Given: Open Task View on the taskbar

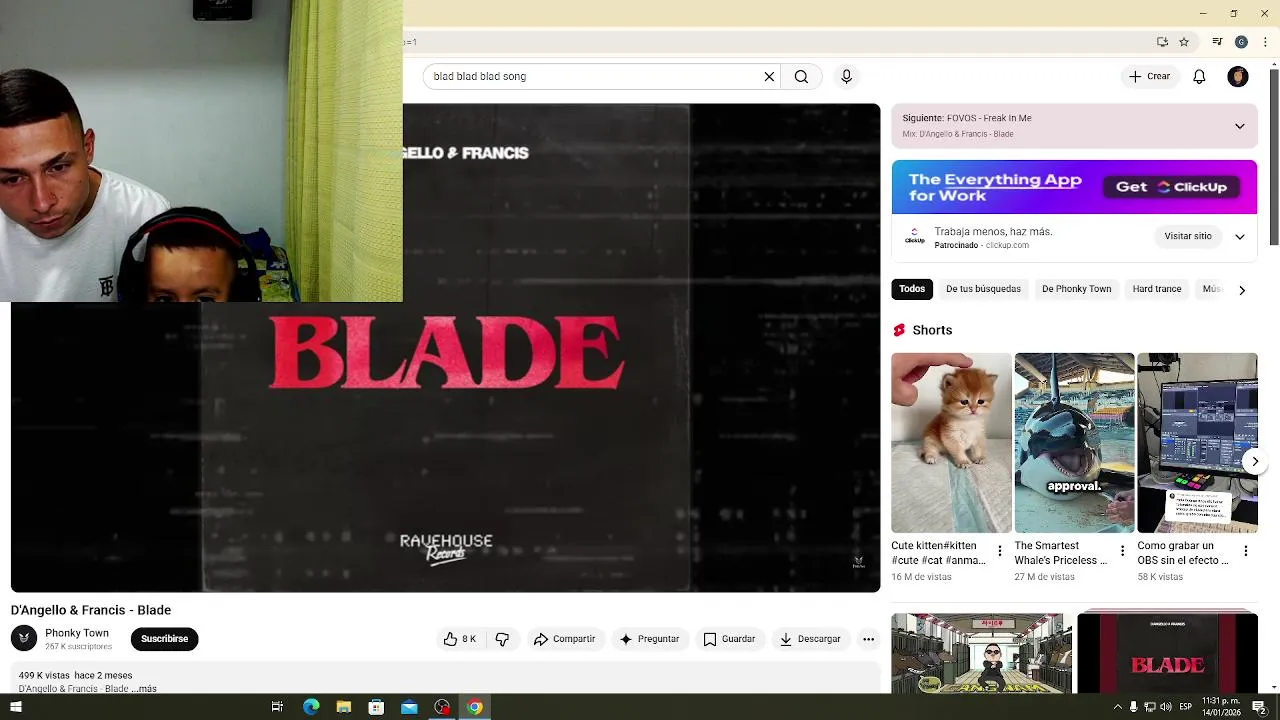Looking at the screenshot, I should click(277, 707).
